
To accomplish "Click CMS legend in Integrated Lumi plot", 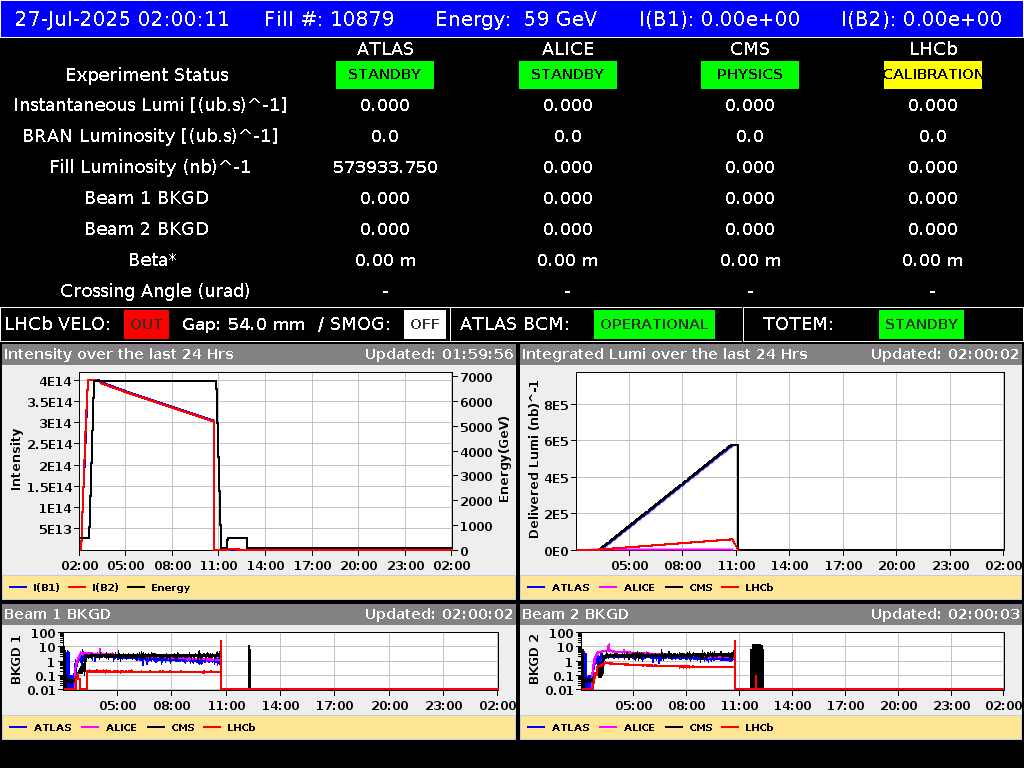I will (x=689, y=587).
